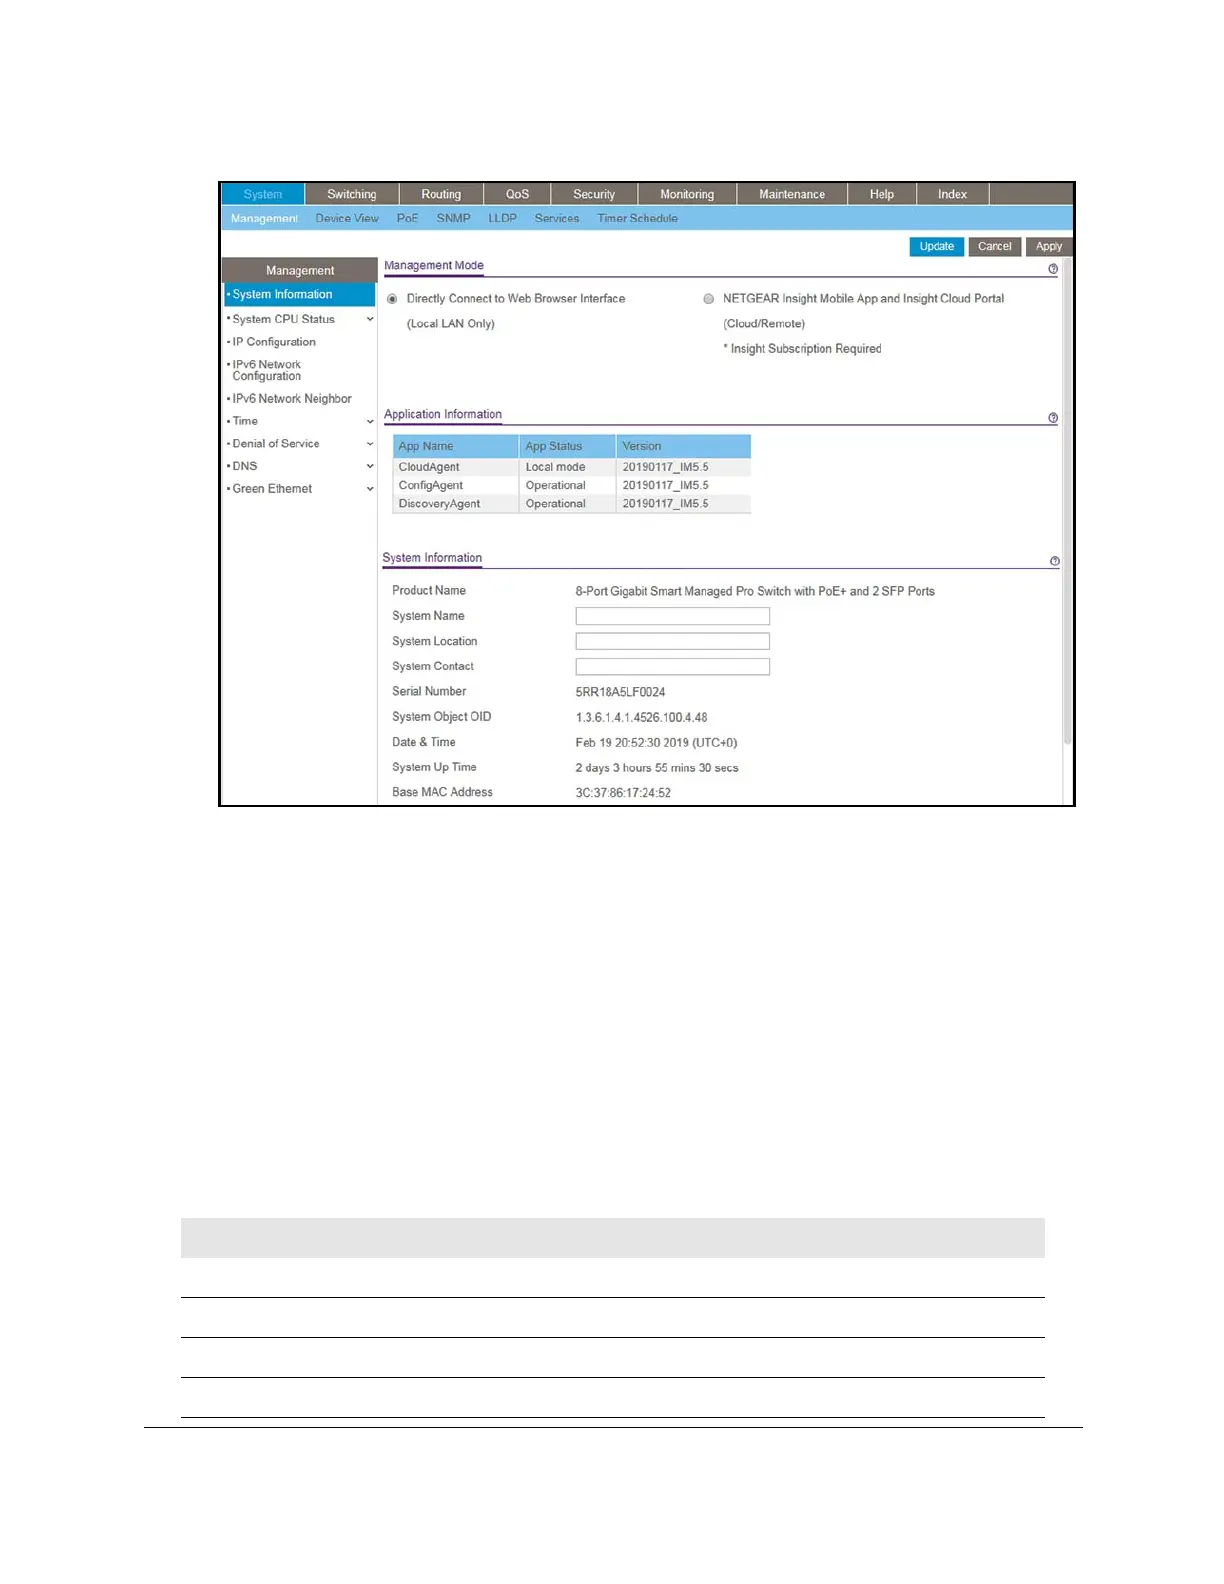1224x1584 pixels.
Task: Open help for Management Mode section
Action: pos(1053,269)
